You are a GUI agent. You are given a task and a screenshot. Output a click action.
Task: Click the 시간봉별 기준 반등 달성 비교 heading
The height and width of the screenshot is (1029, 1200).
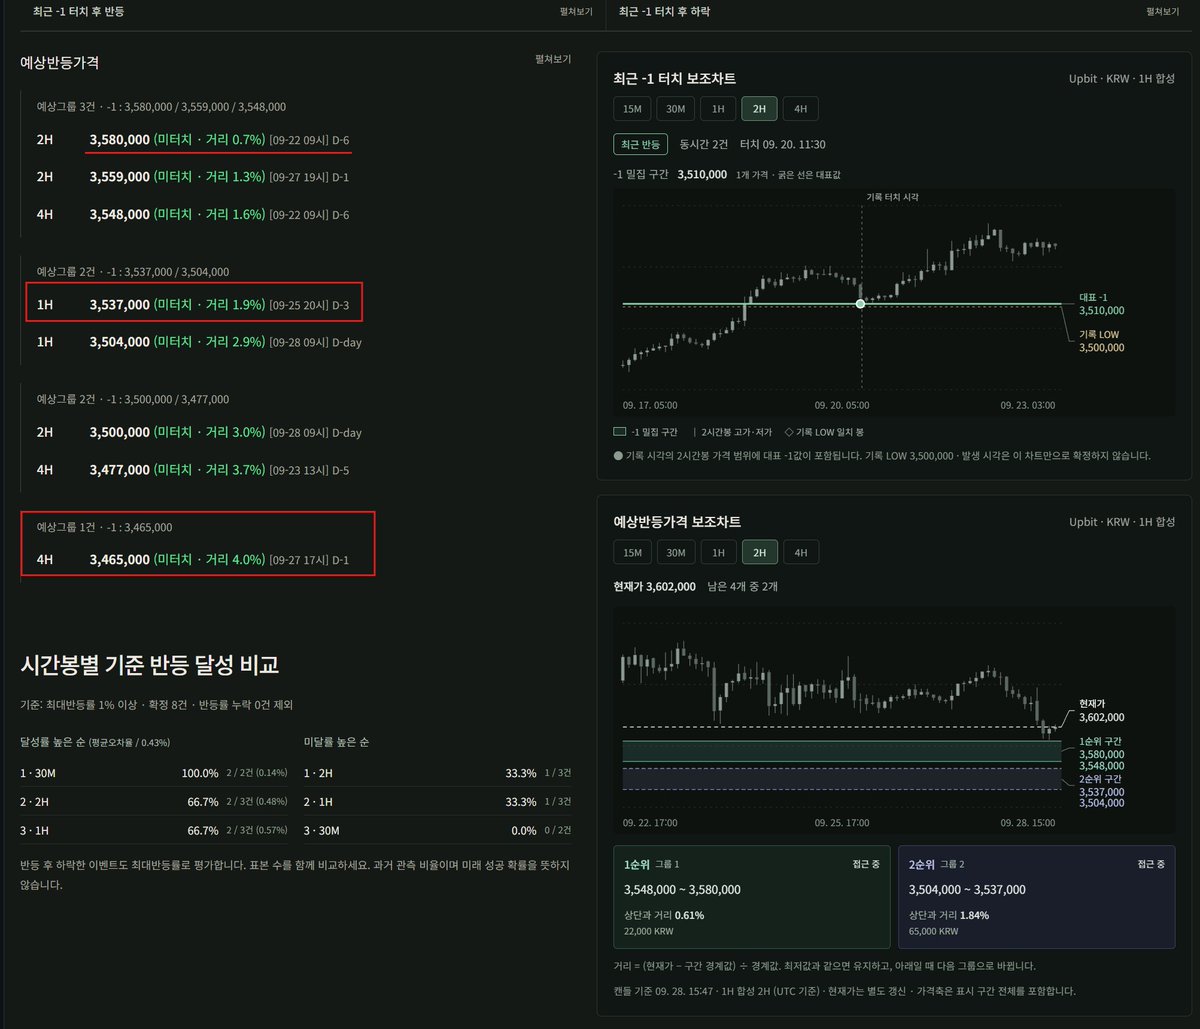(x=149, y=665)
